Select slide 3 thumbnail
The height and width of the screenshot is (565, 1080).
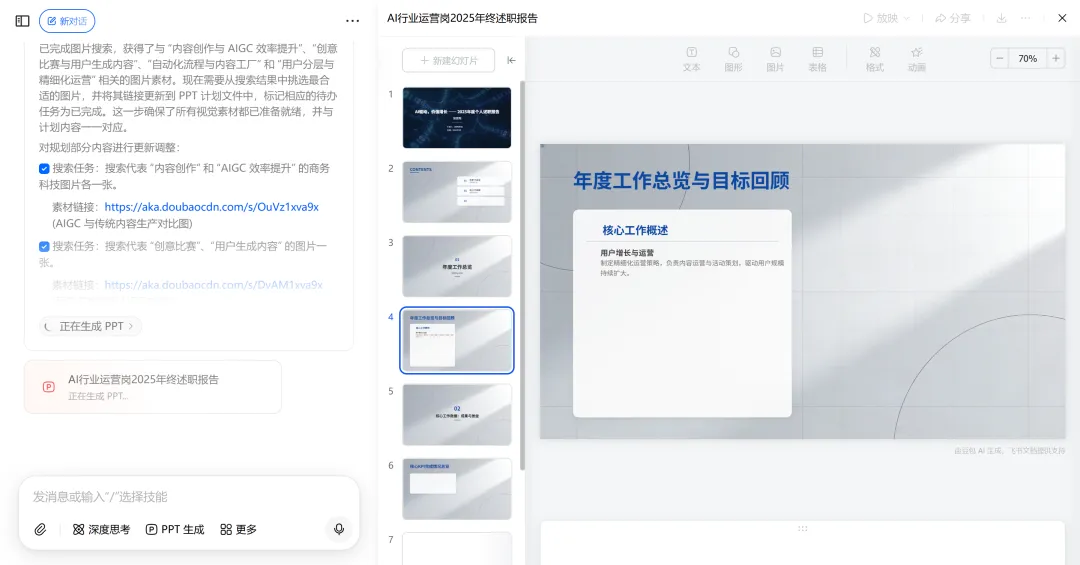click(457, 266)
